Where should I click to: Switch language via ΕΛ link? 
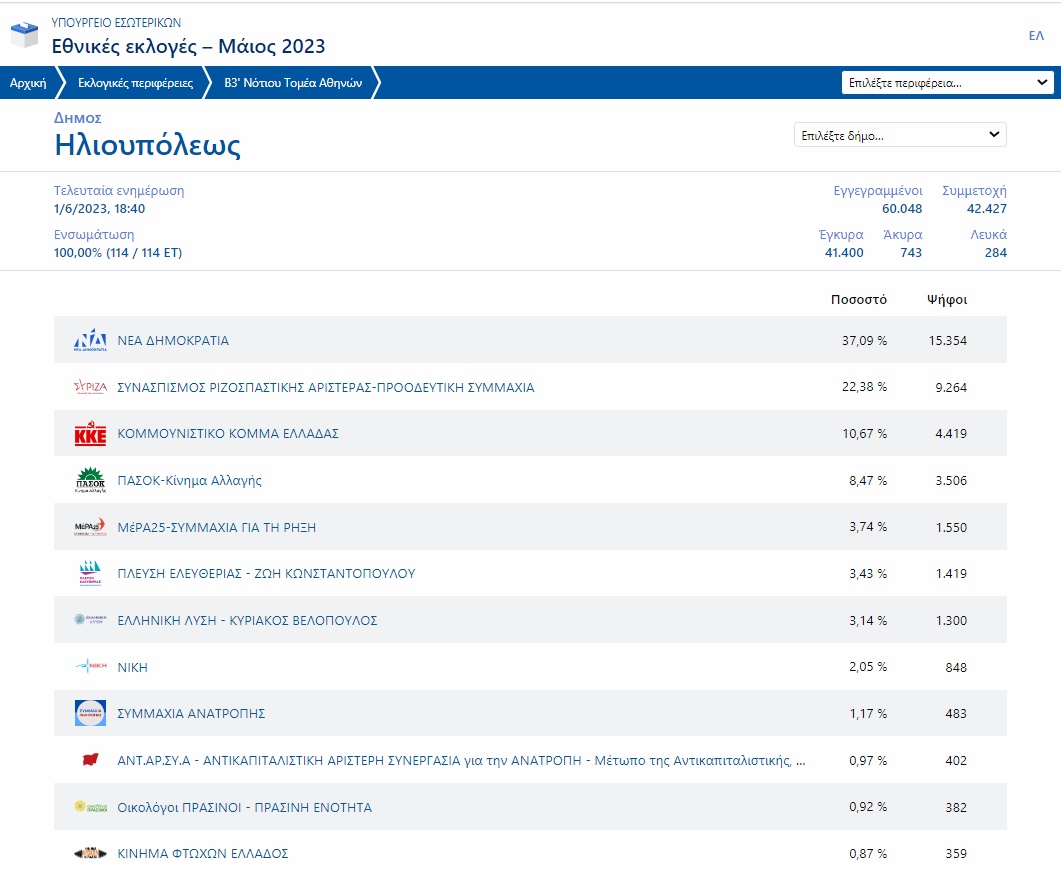(1036, 35)
